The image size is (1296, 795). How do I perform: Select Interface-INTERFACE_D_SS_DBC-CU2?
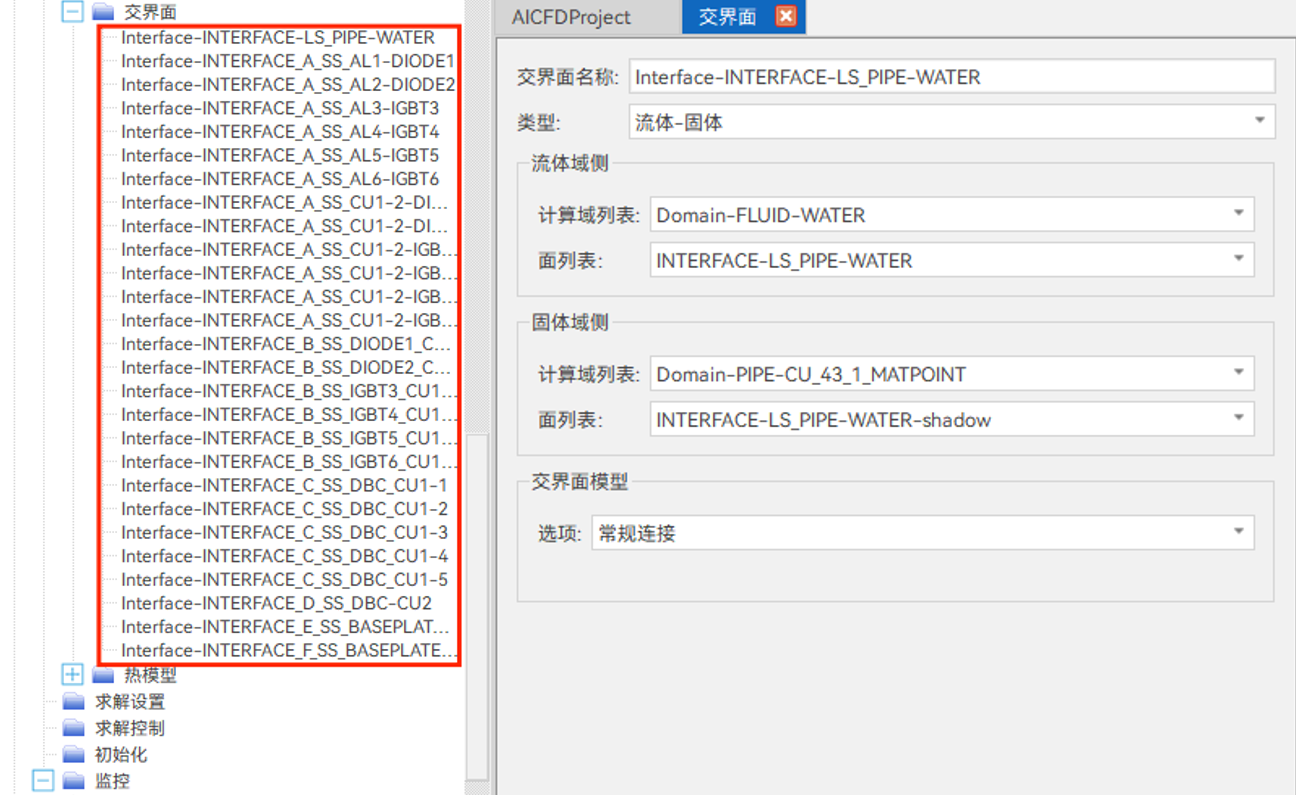coord(277,603)
